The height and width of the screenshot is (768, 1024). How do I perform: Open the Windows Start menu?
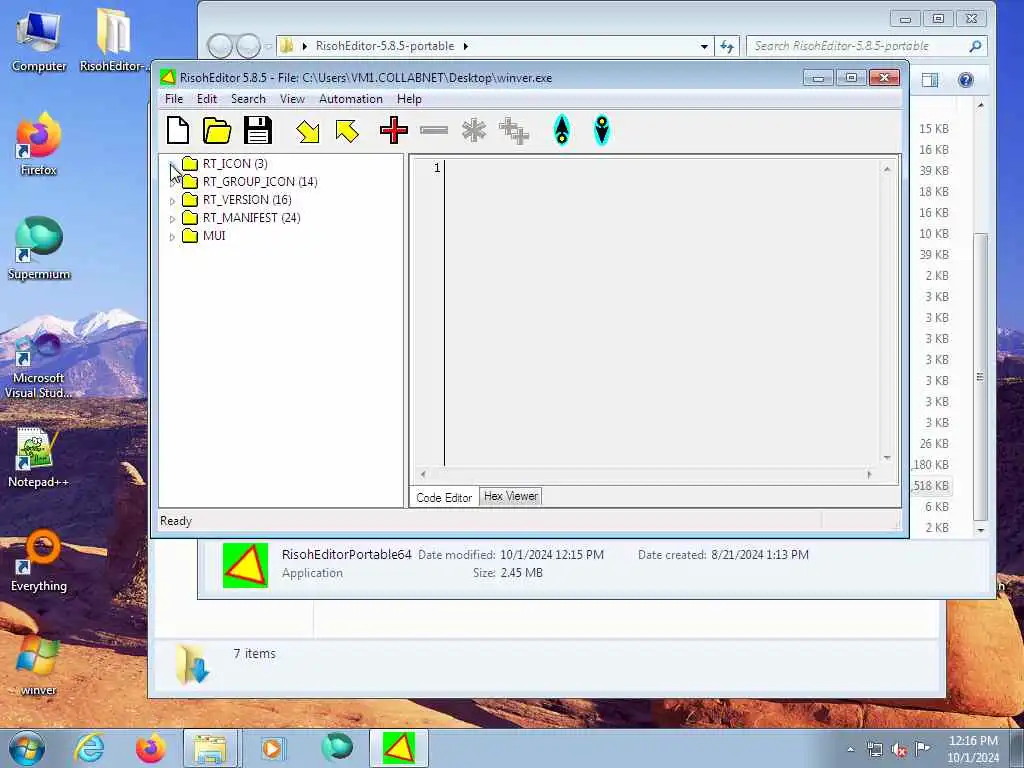point(26,748)
